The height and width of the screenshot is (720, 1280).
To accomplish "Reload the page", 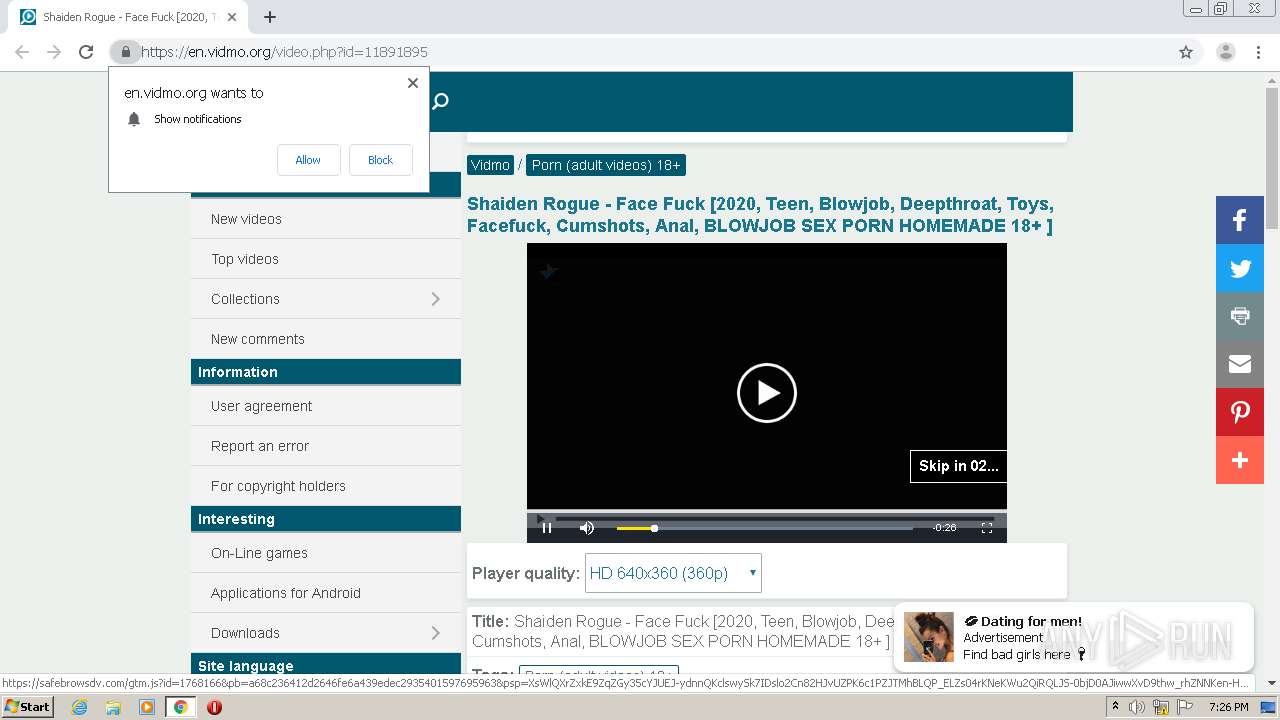I will (86, 52).
